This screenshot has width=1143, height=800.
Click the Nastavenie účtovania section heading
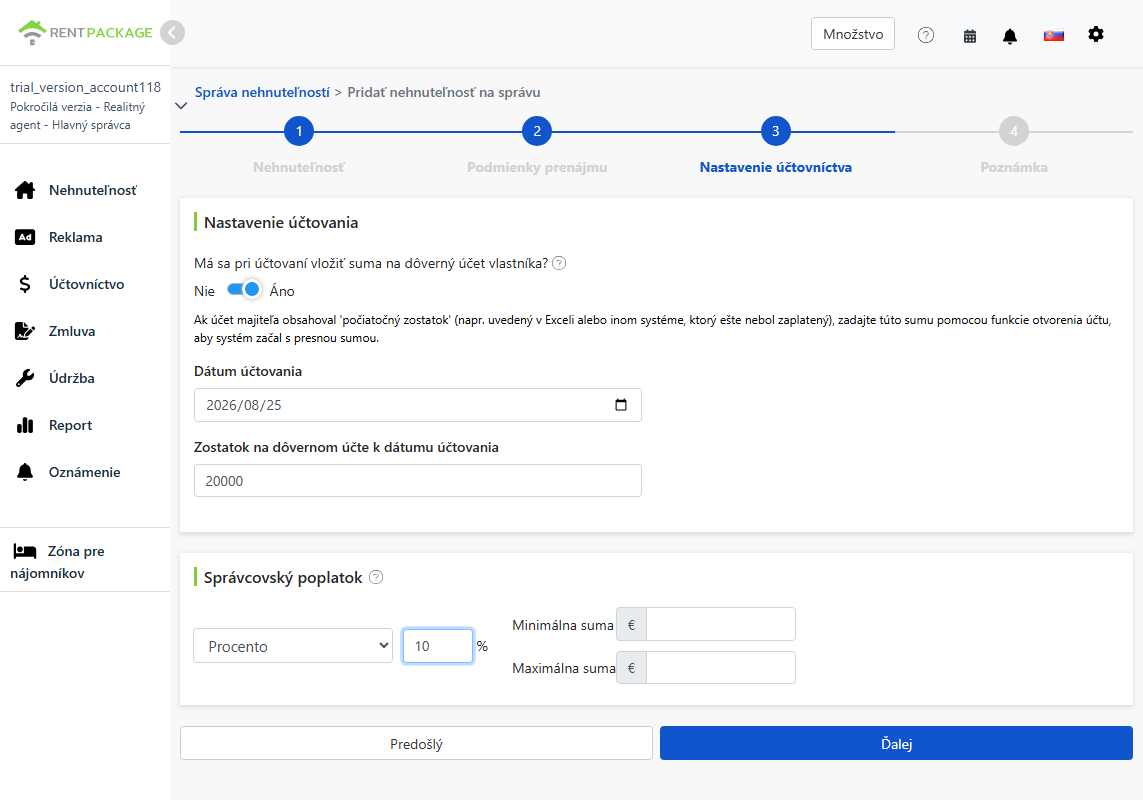click(281, 222)
